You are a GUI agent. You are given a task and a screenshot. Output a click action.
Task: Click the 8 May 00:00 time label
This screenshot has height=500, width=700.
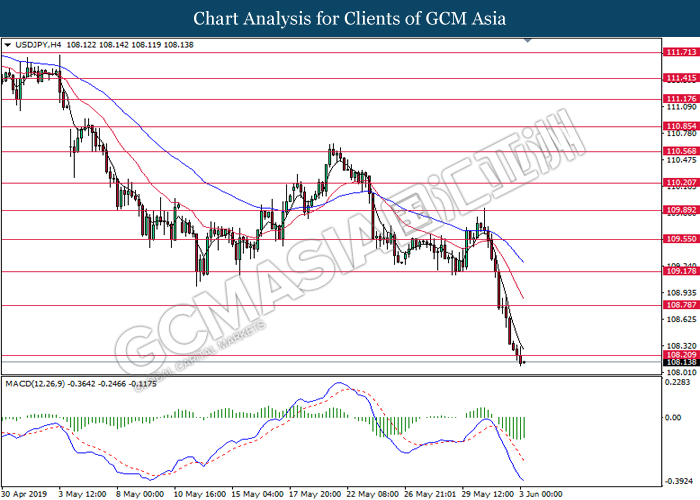[140, 494]
